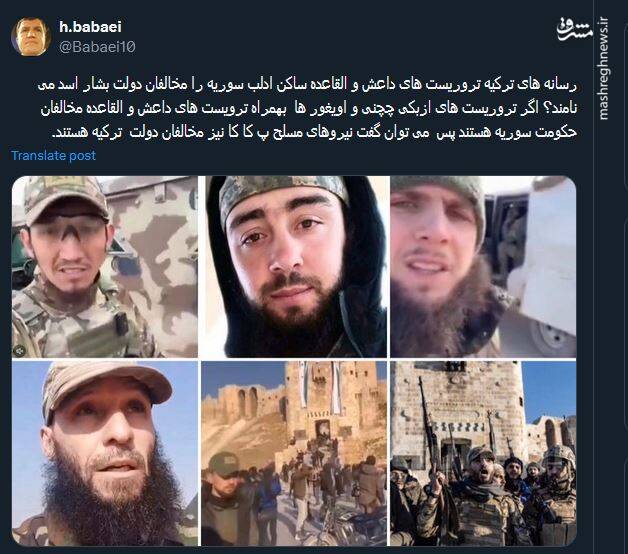The image size is (628, 554).
Task: Click Translate post link
Action: (x=53, y=155)
